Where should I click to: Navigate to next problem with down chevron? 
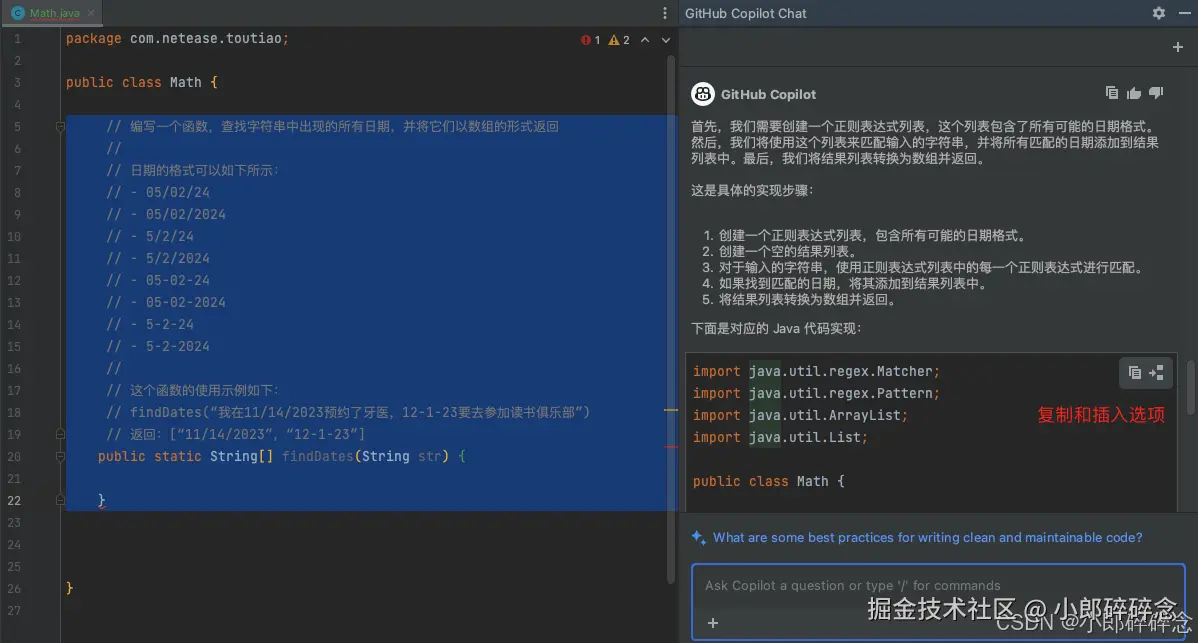pyautogui.click(x=664, y=40)
